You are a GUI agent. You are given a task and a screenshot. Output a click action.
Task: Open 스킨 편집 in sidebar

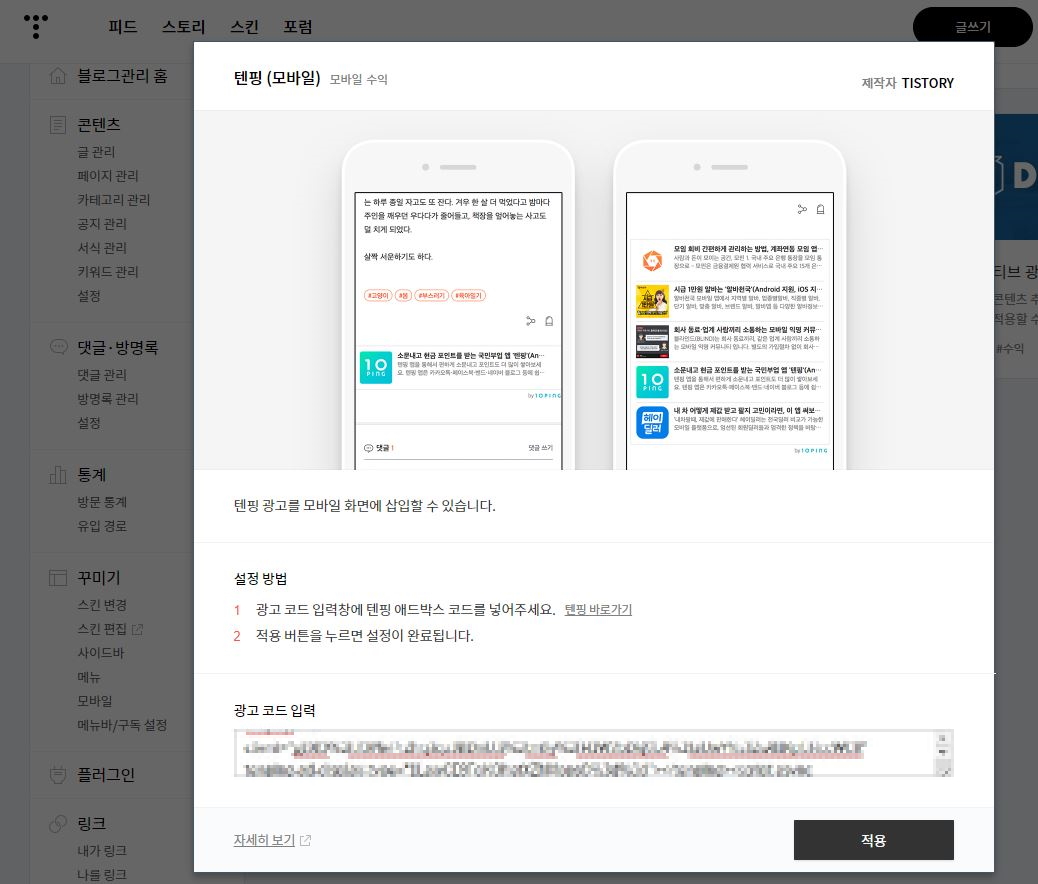[102, 629]
